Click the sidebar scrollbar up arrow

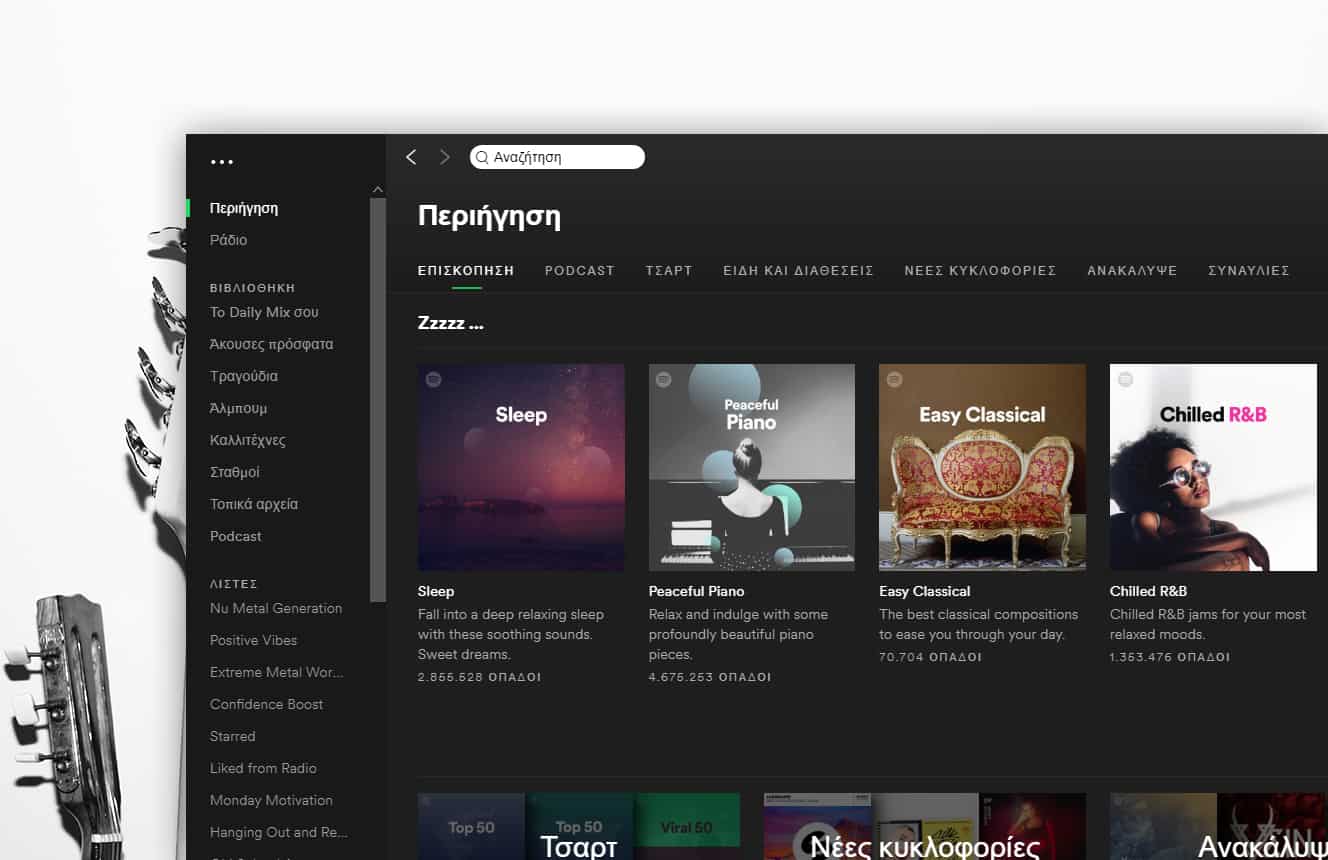click(378, 190)
